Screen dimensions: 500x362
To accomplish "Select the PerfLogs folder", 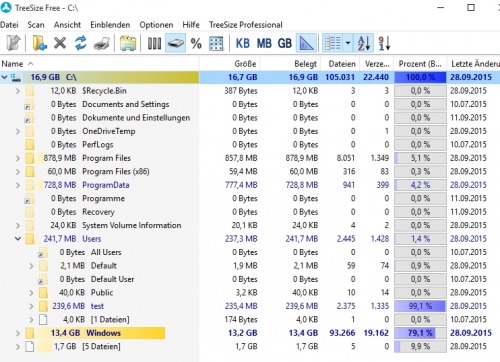I will [98, 145].
